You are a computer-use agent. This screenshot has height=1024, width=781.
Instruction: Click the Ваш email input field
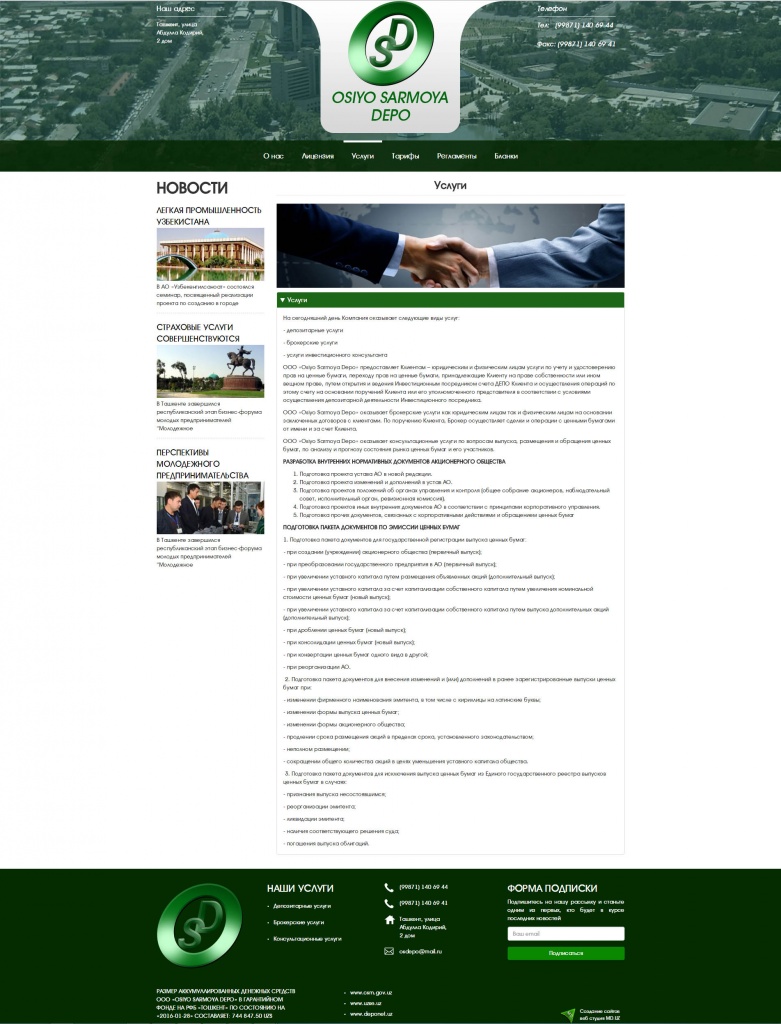click(565, 933)
